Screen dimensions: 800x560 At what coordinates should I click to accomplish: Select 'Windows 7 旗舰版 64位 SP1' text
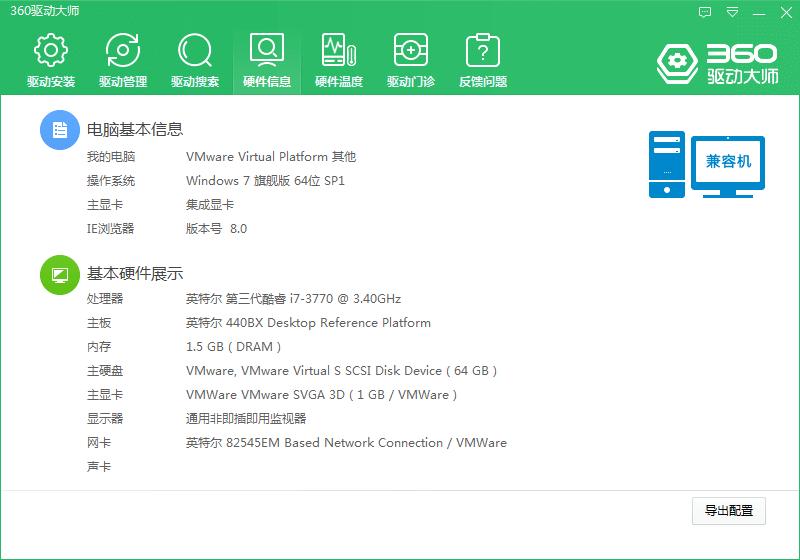pos(265,181)
